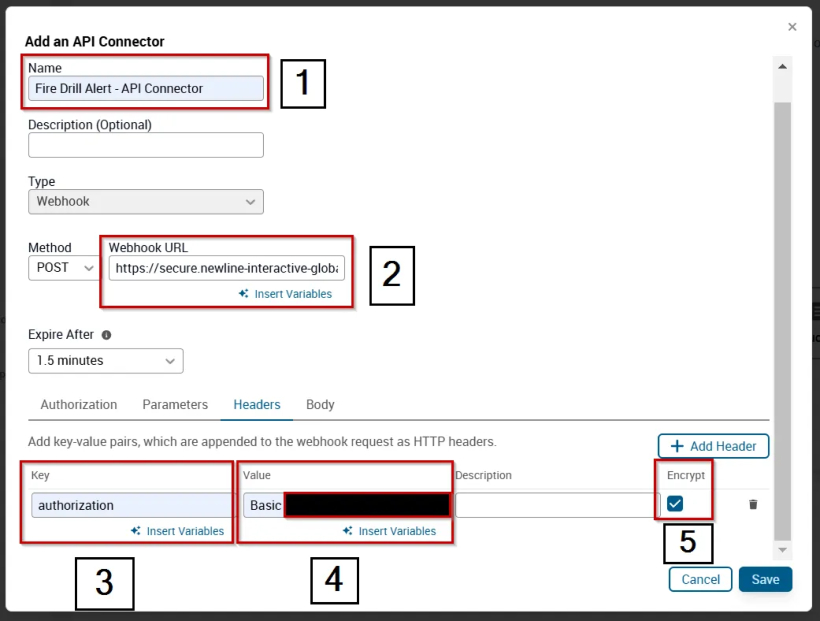The height and width of the screenshot is (621, 820).
Task: Switch to the Parameters tab
Action: tap(175, 404)
